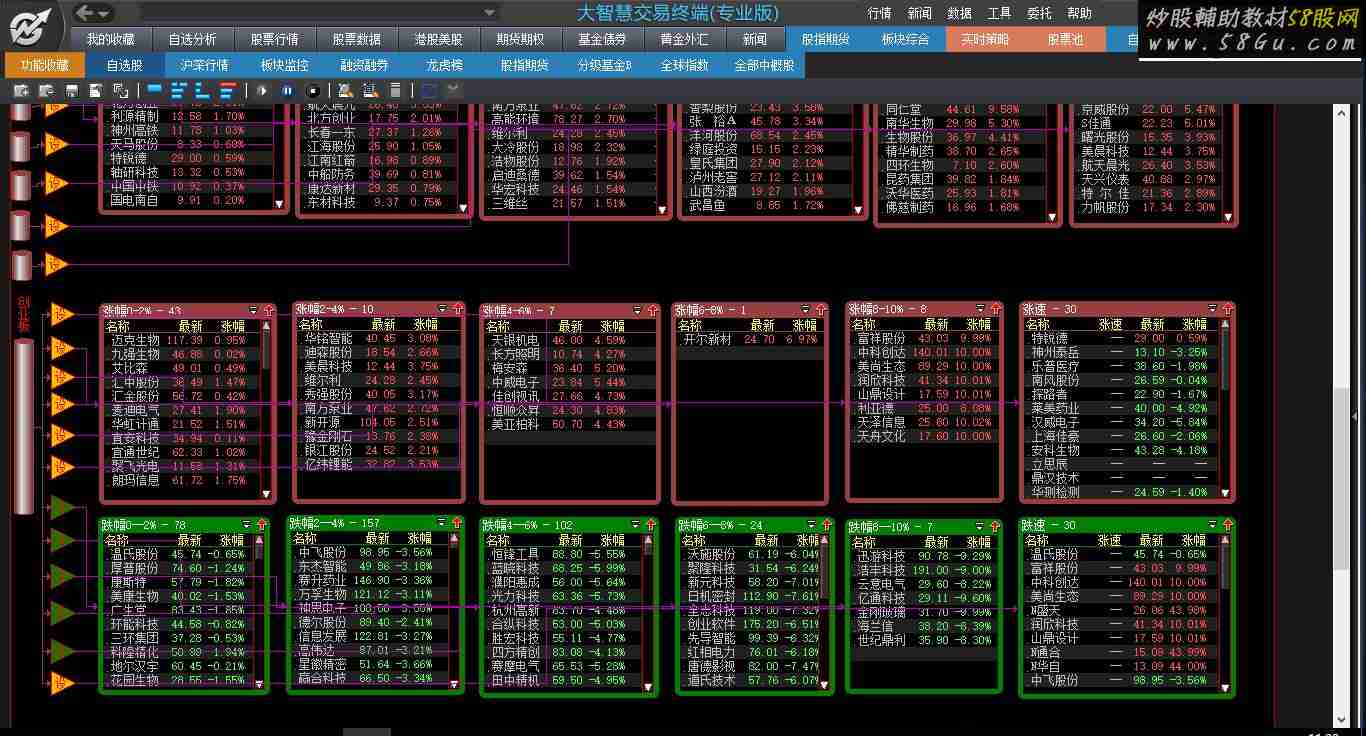This screenshot has width=1366, height=736.
Task: Click the single blue bar alignment icon
Action: click(154, 90)
